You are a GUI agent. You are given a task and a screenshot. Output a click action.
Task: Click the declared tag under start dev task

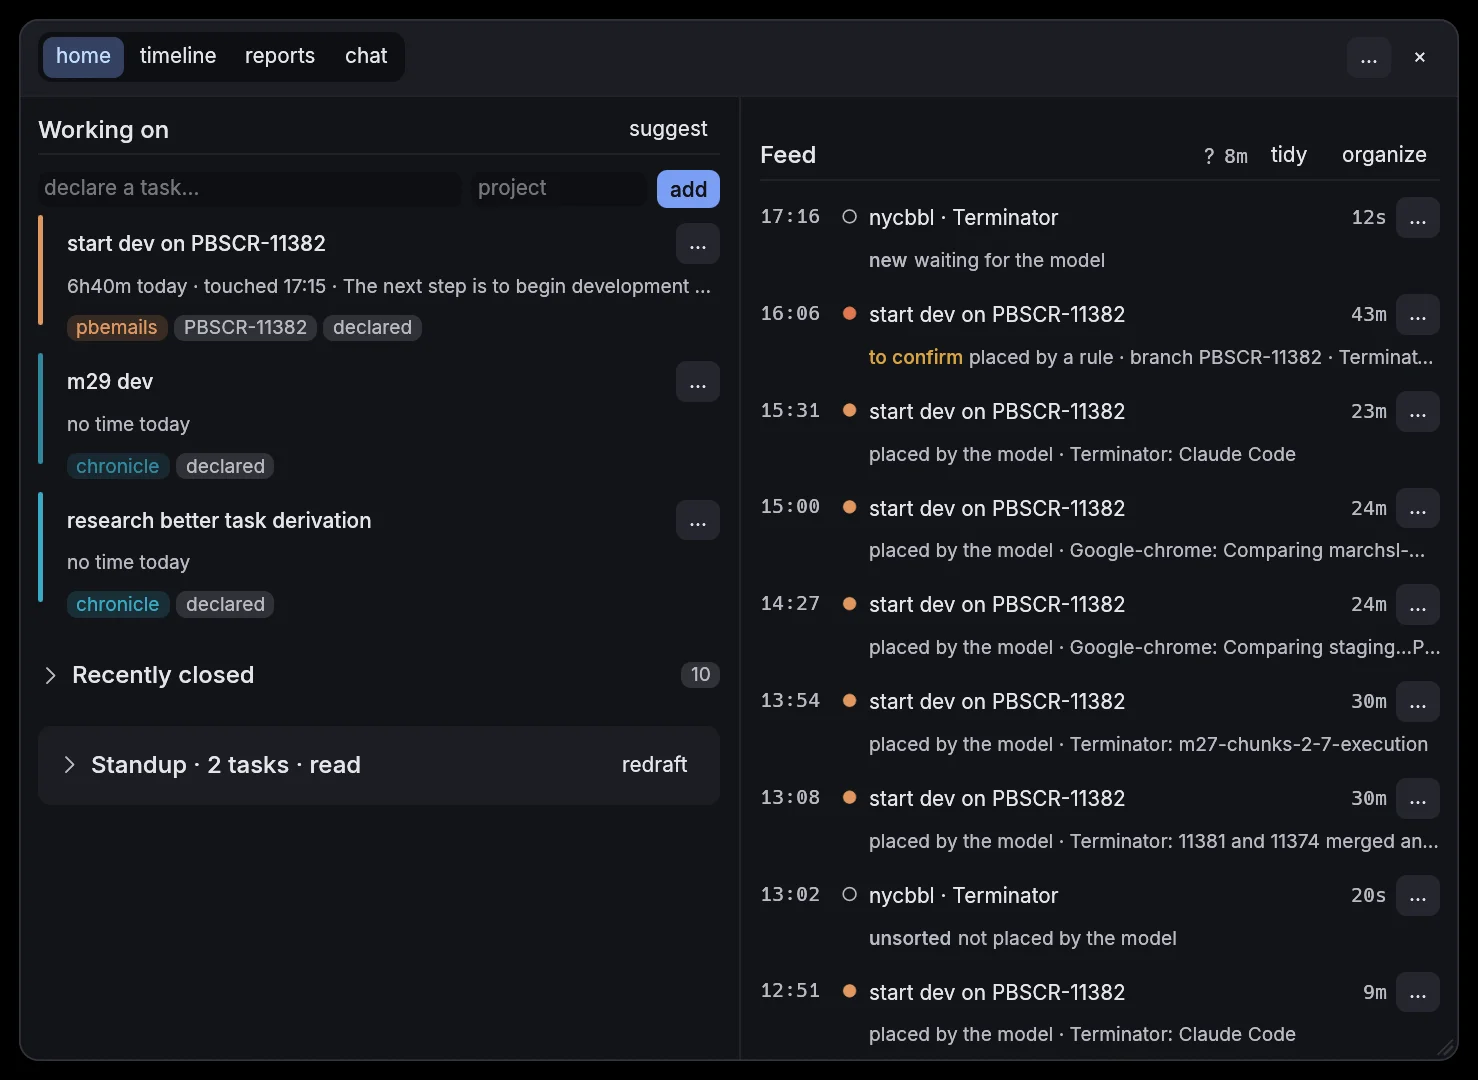[372, 328]
